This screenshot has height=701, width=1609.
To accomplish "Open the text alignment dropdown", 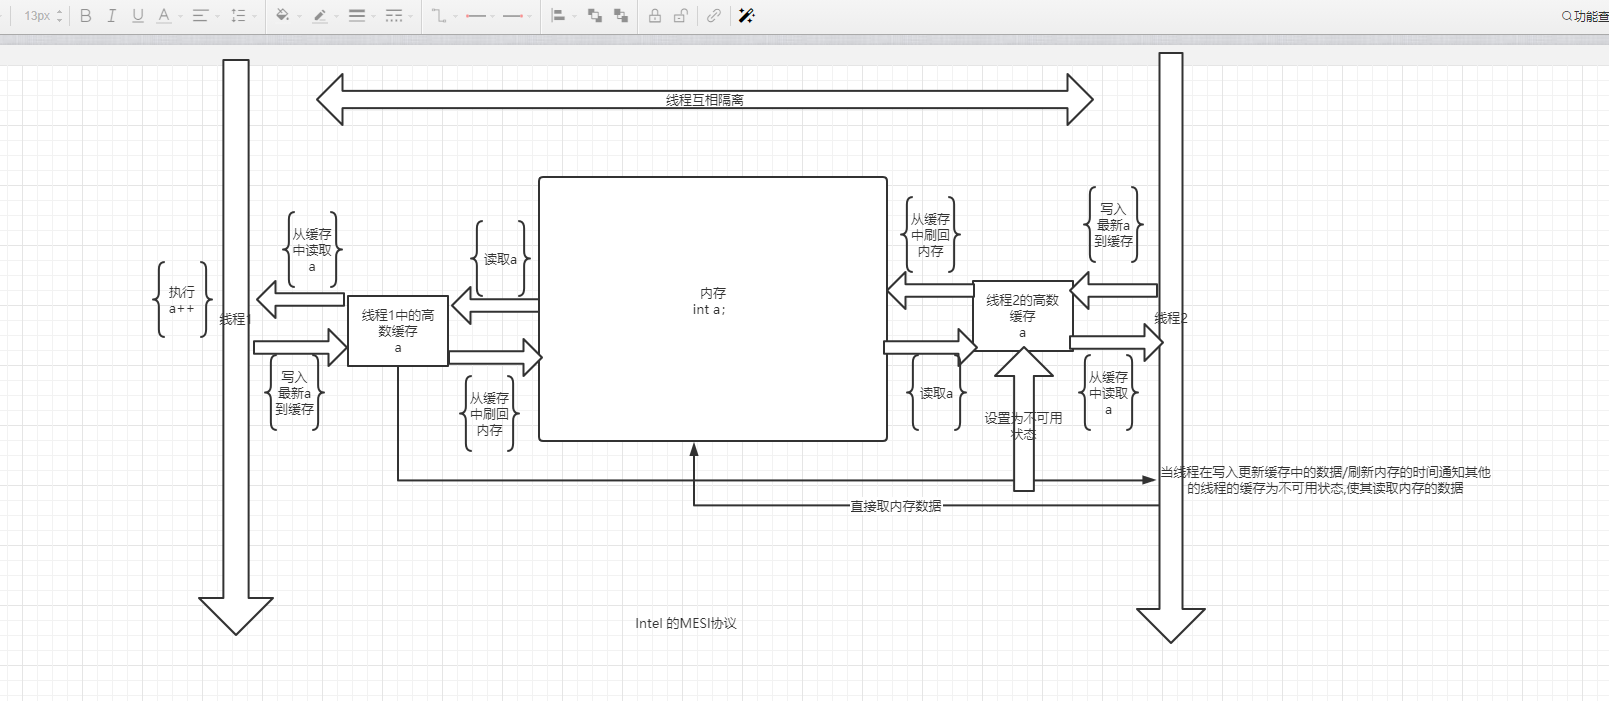I will [x=203, y=16].
